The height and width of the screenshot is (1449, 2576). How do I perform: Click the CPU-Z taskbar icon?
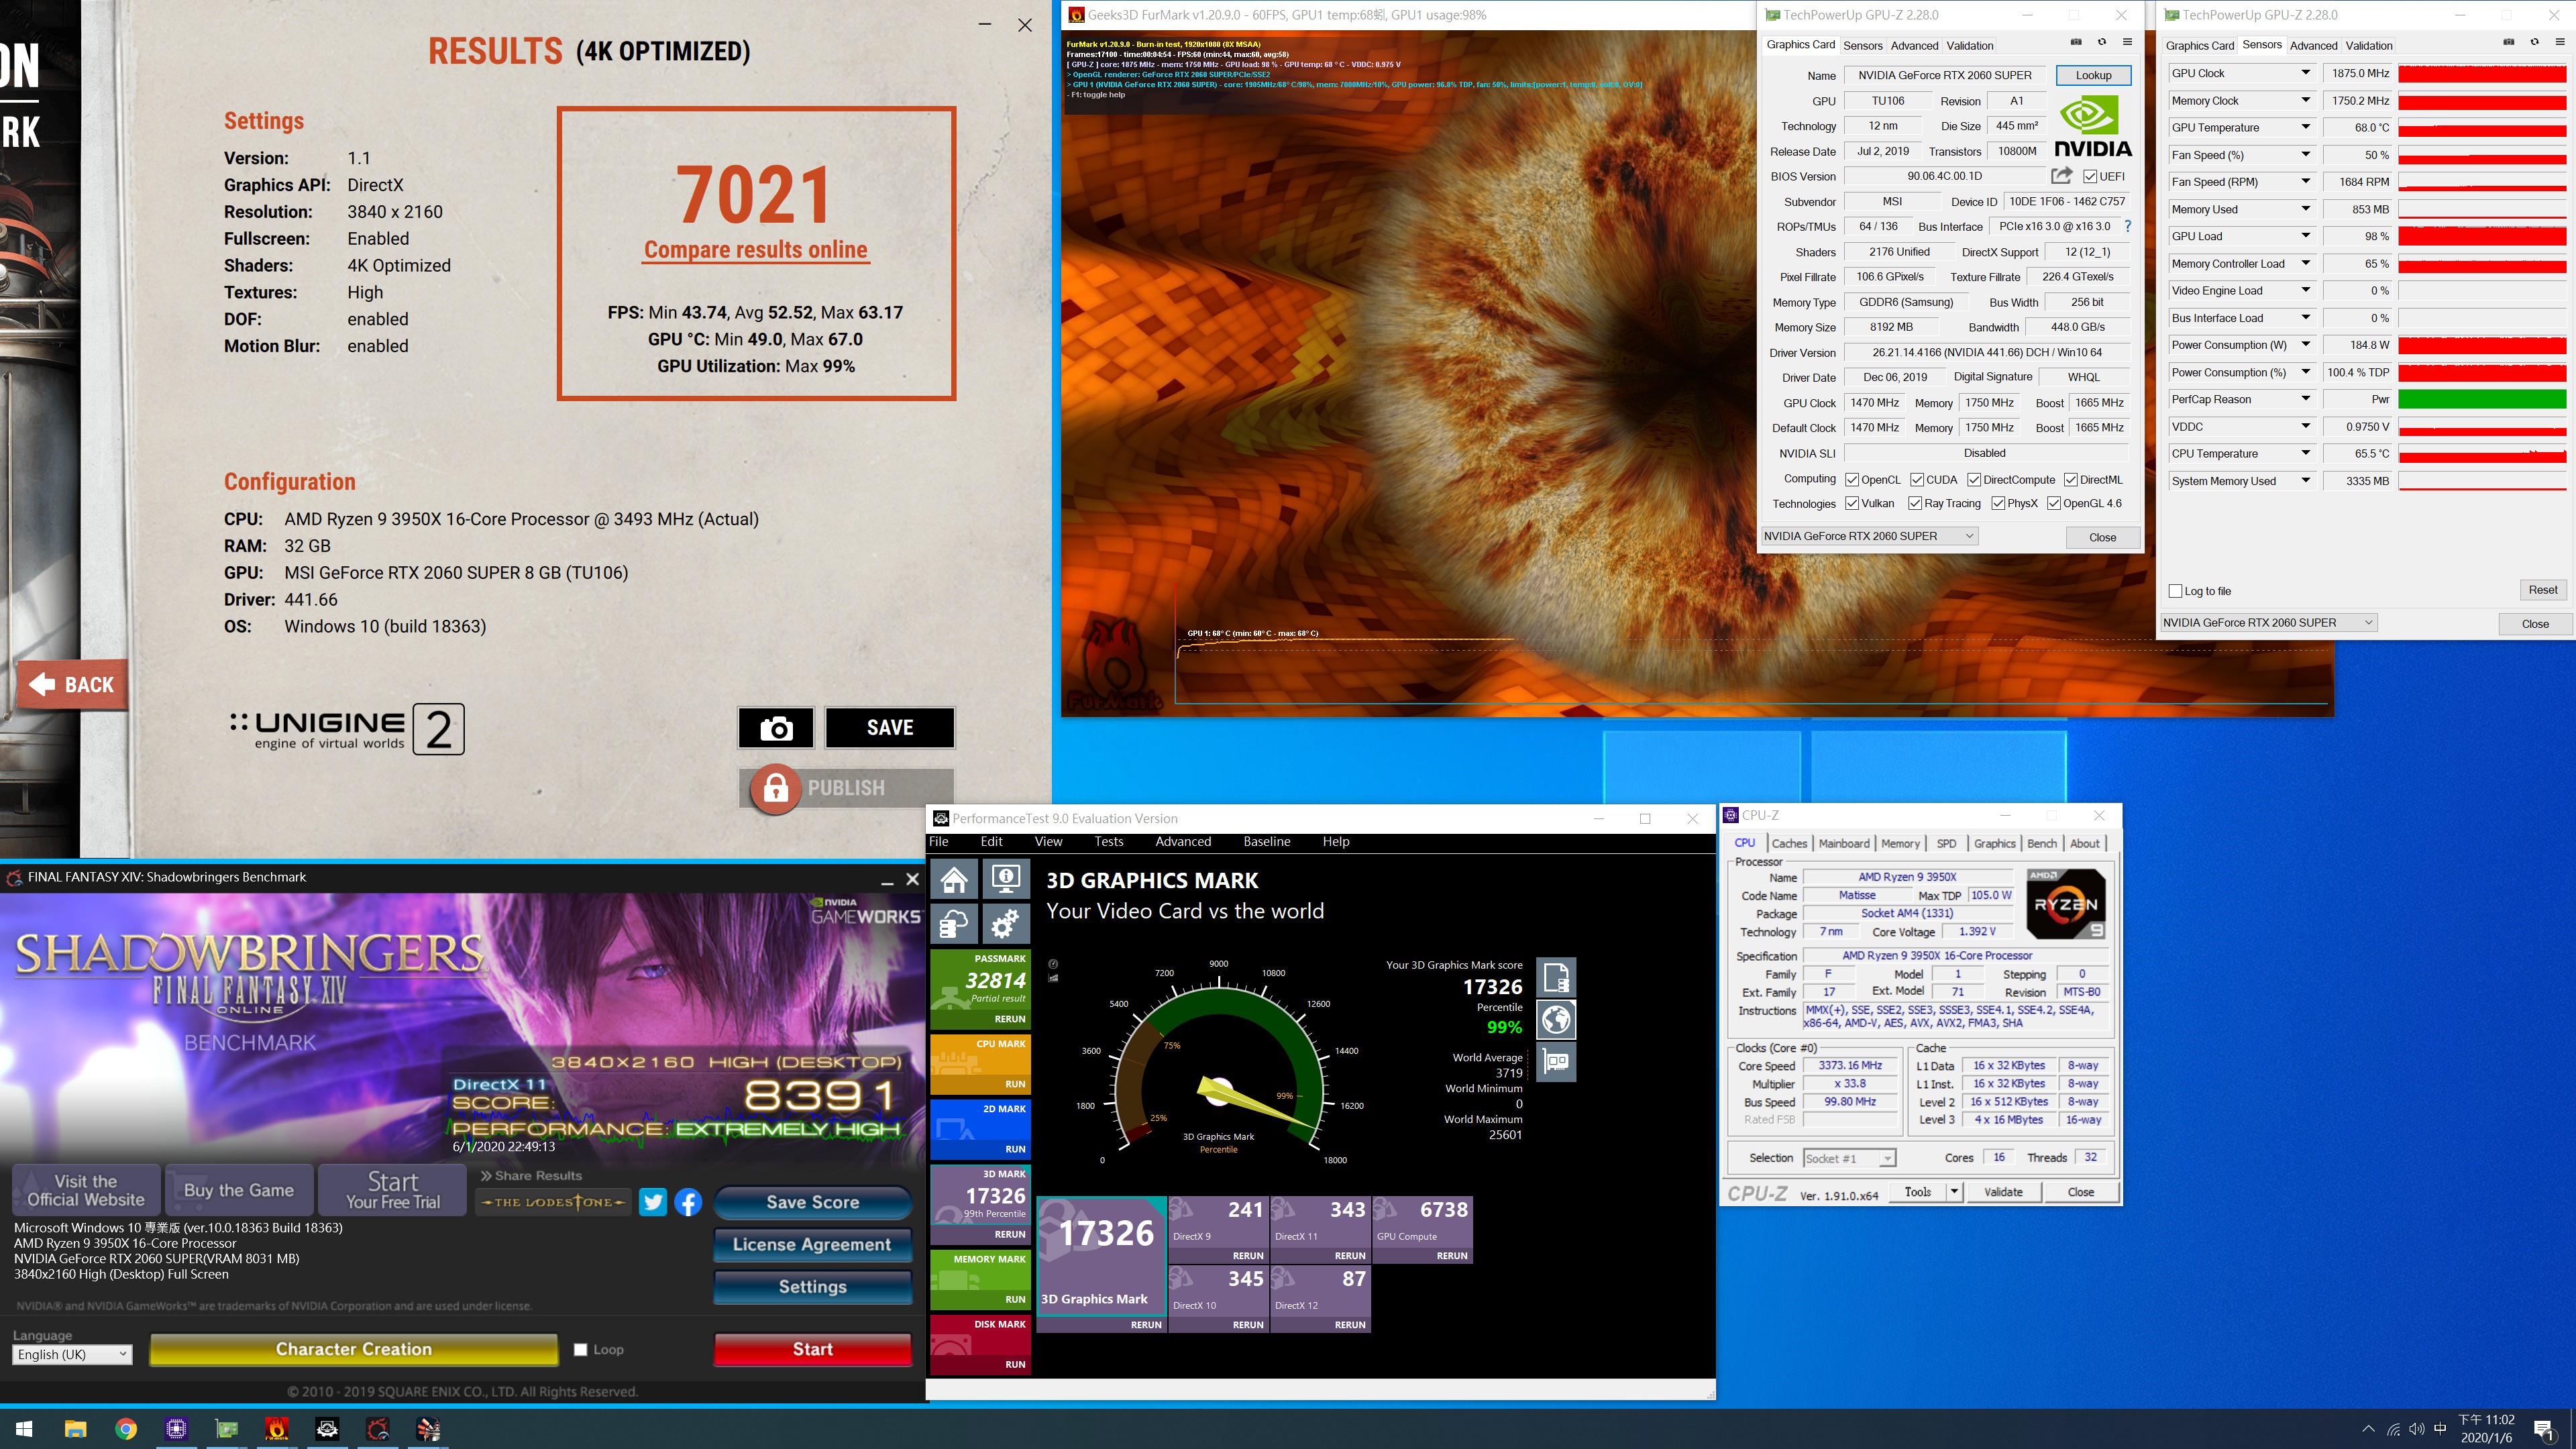176,1429
